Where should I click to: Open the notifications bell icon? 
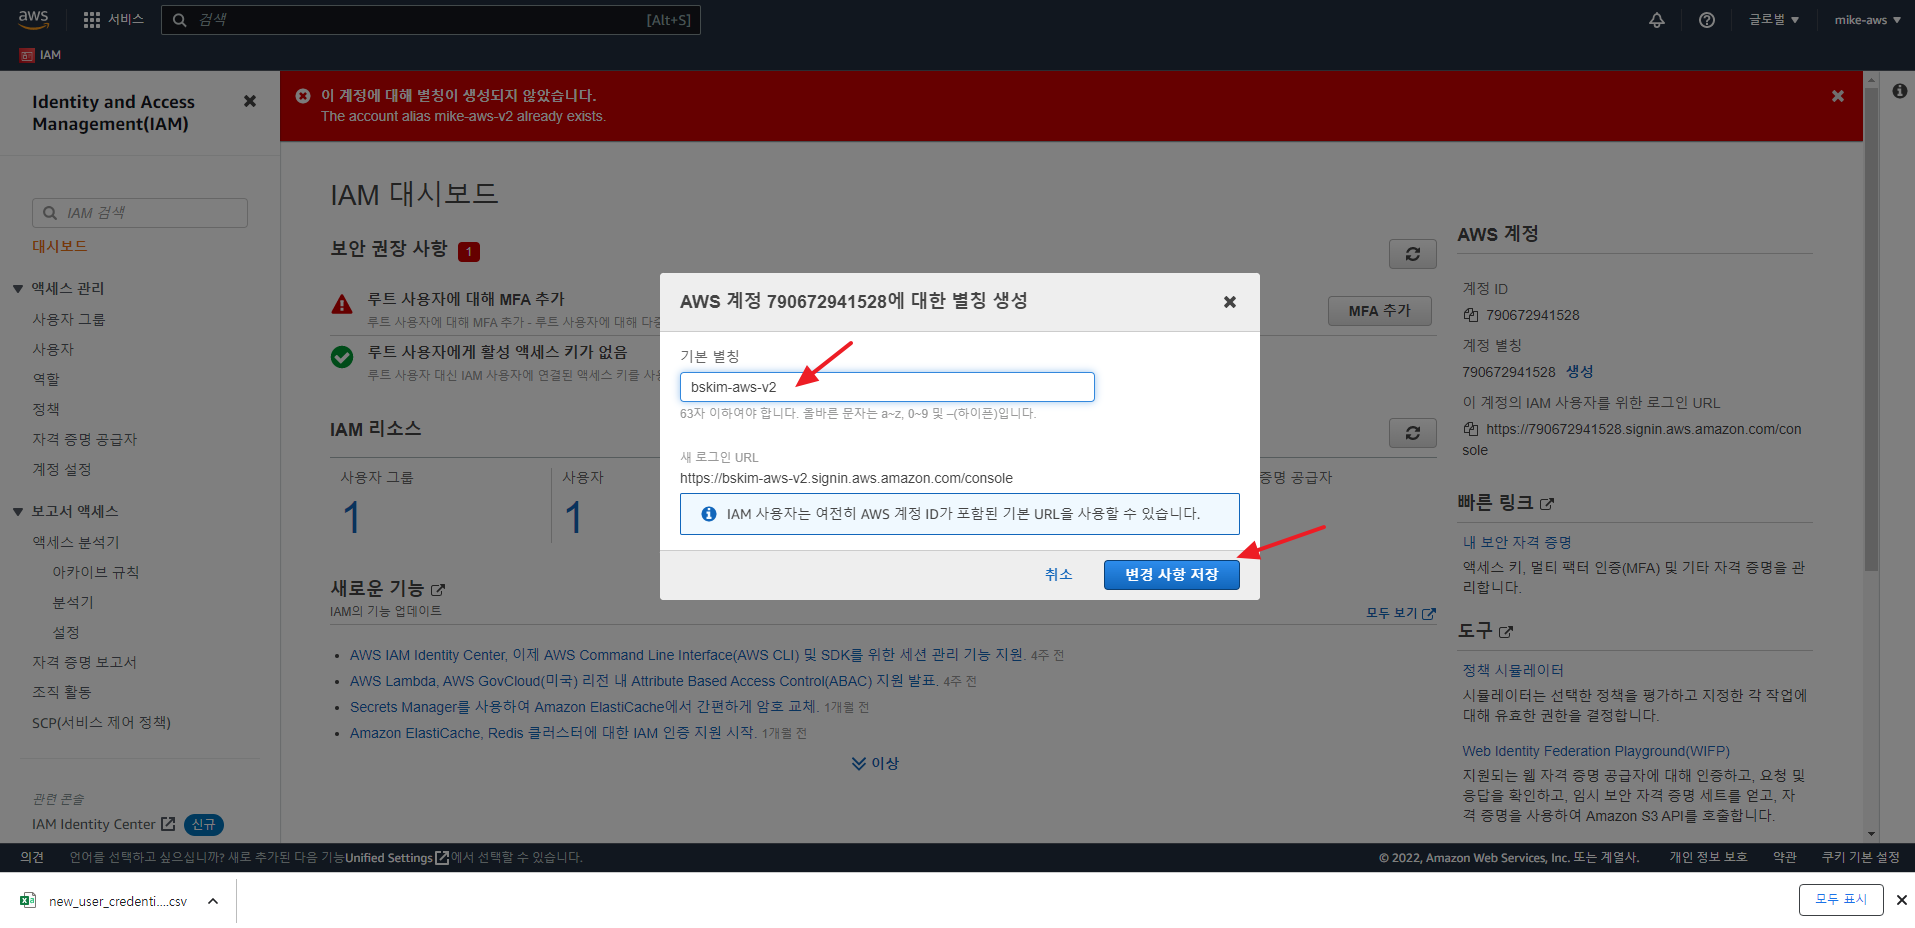[1657, 20]
